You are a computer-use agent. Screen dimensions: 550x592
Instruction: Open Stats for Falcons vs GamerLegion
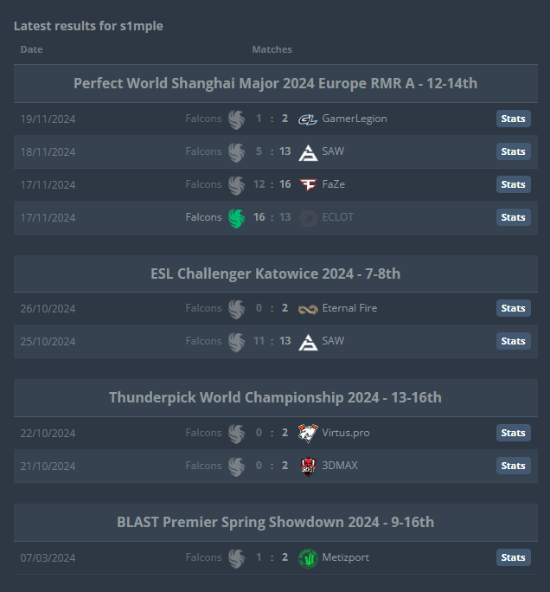pyautogui.click(x=513, y=119)
